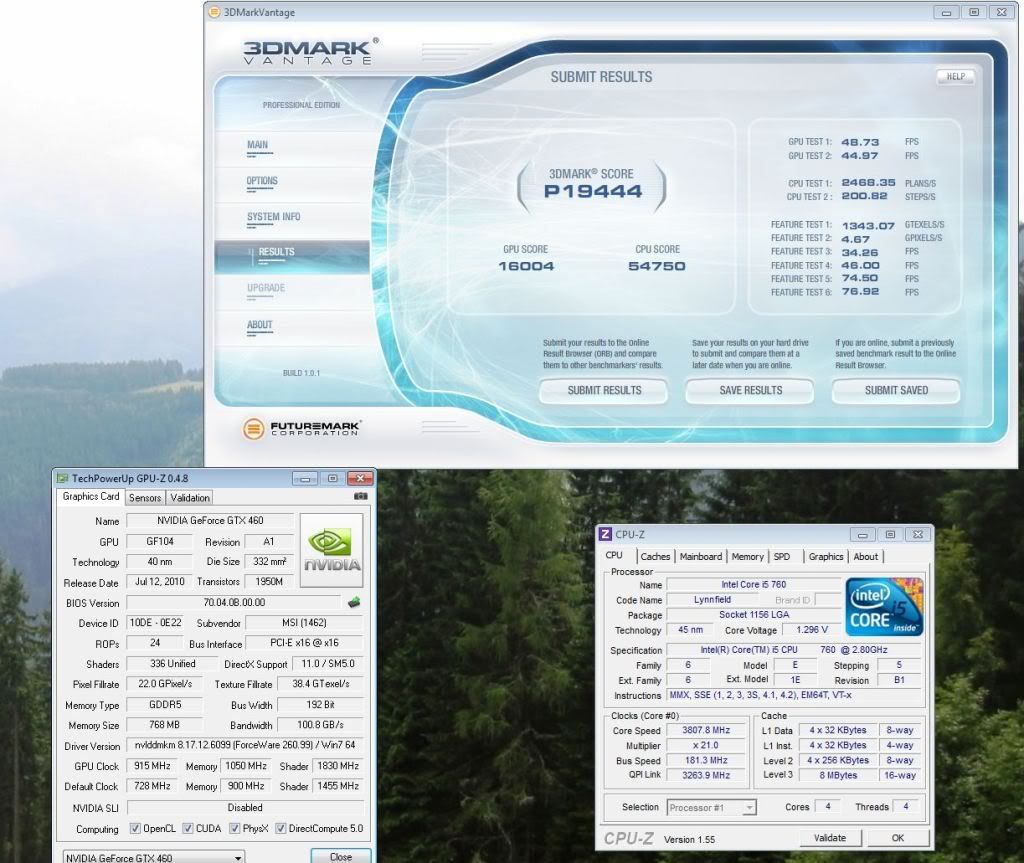Open the About tab in CPU-Z
The width and height of the screenshot is (1024, 863).
point(866,557)
